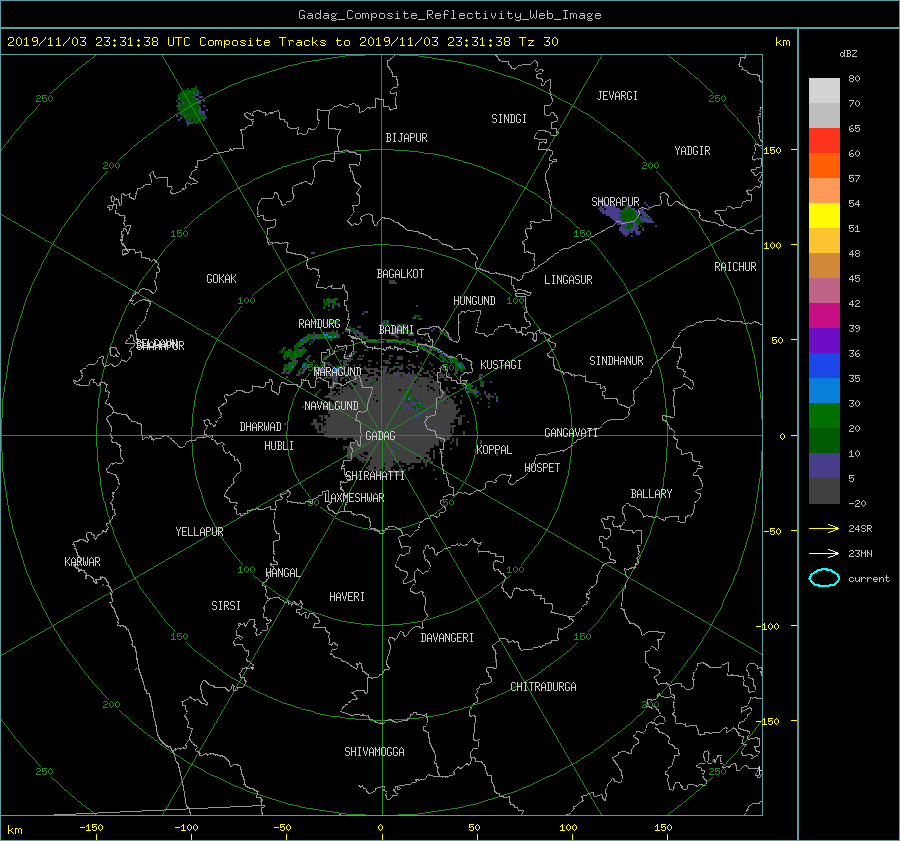This screenshot has height=841, width=900.
Task: Click the 100 tick on bottom axis
Action: tap(568, 827)
